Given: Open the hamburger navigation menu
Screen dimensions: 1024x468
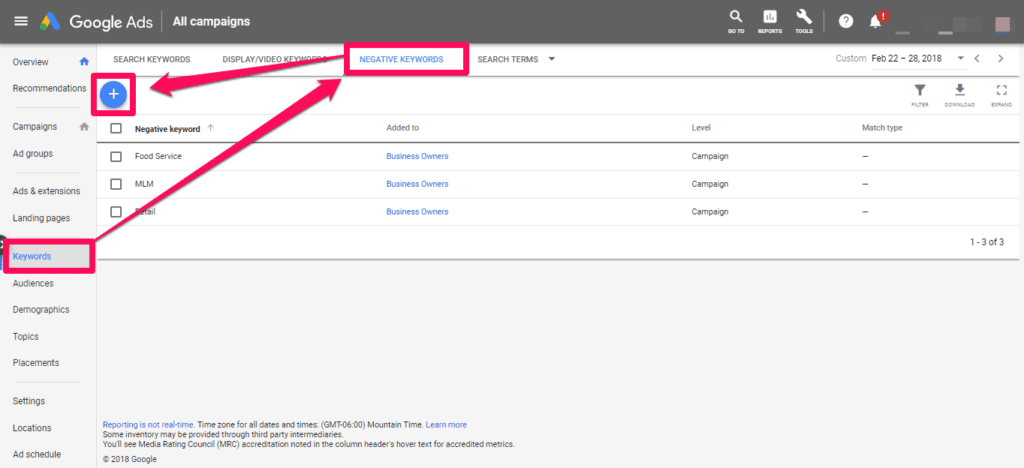Looking at the screenshot, I should (x=21, y=21).
